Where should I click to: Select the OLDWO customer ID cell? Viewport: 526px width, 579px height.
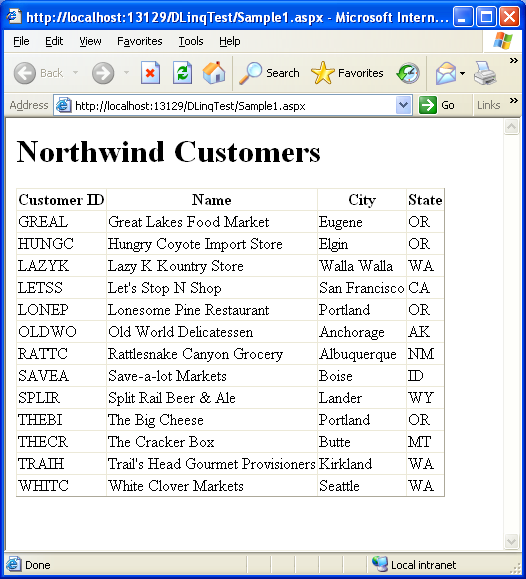pyautogui.click(x=61, y=332)
